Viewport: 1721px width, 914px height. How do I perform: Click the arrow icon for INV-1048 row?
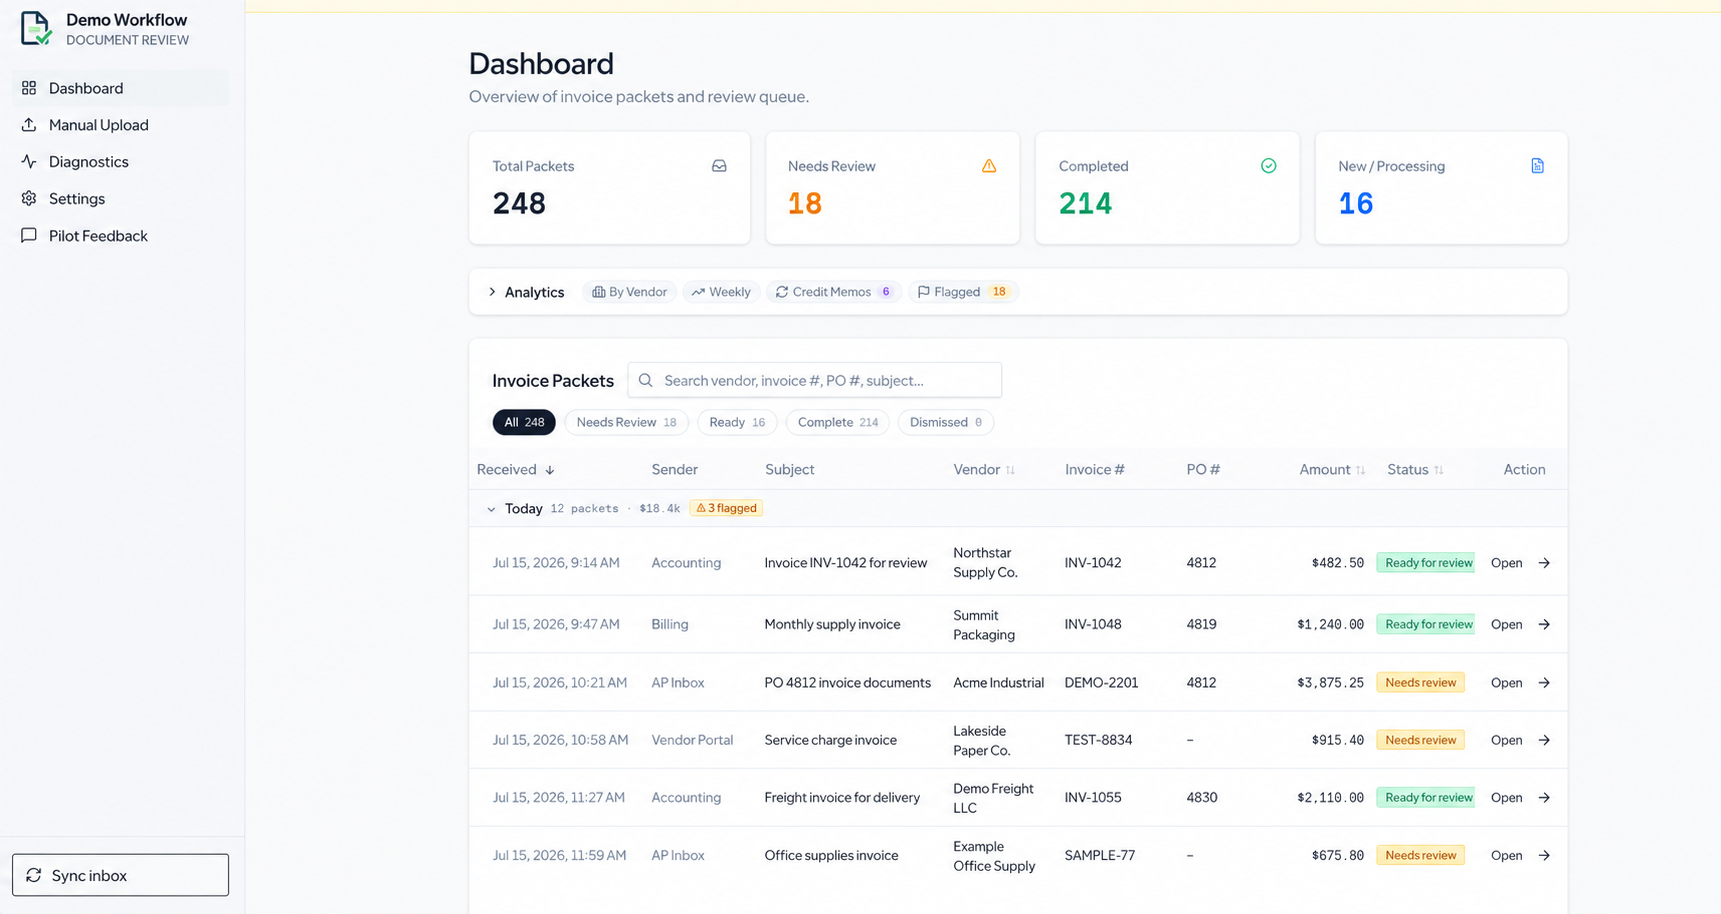[x=1544, y=625]
